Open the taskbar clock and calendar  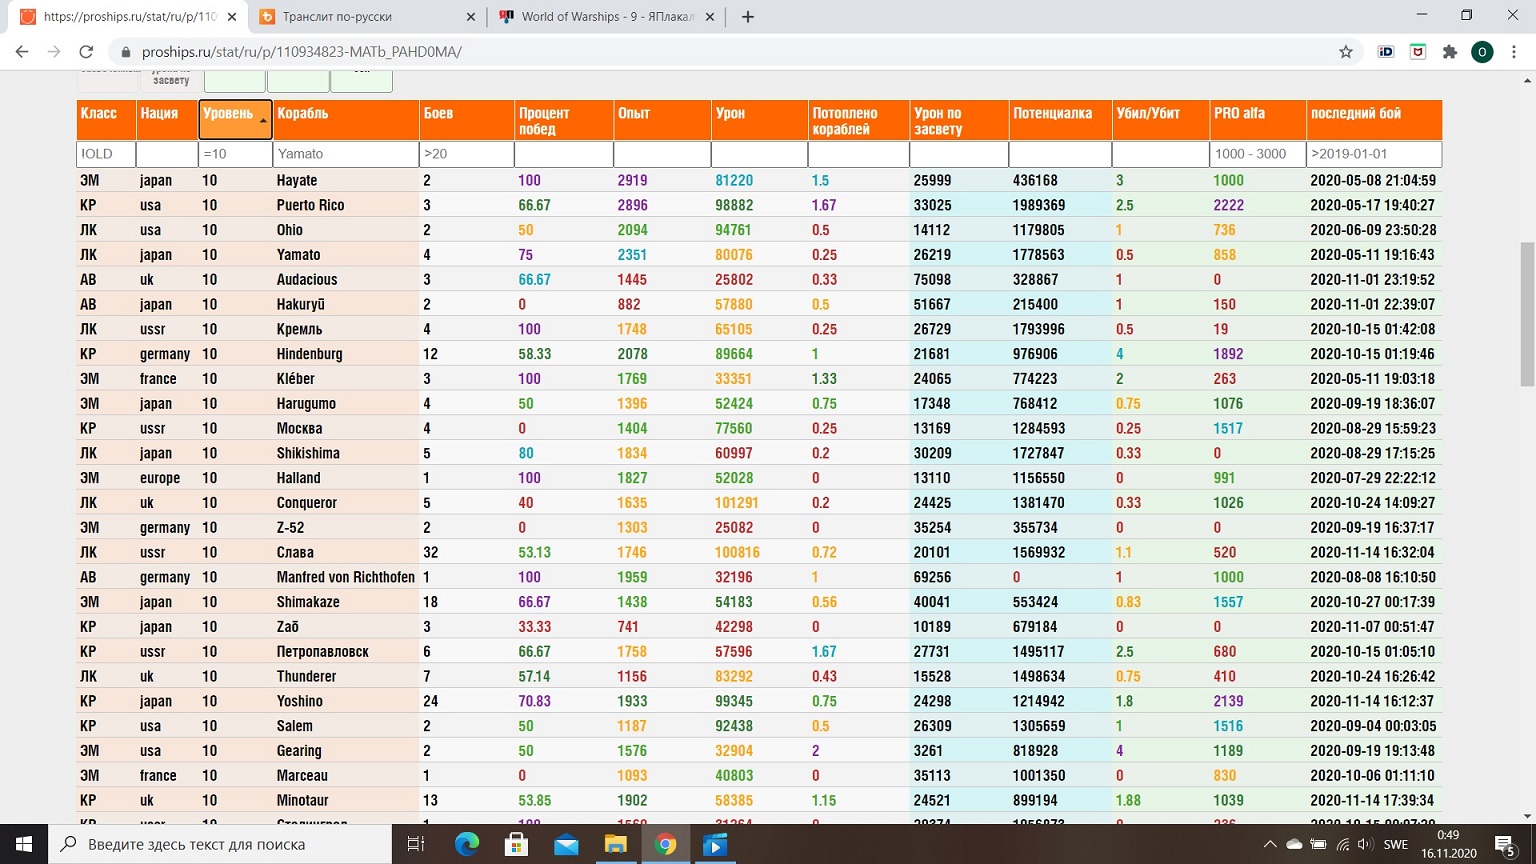[x=1448, y=844]
